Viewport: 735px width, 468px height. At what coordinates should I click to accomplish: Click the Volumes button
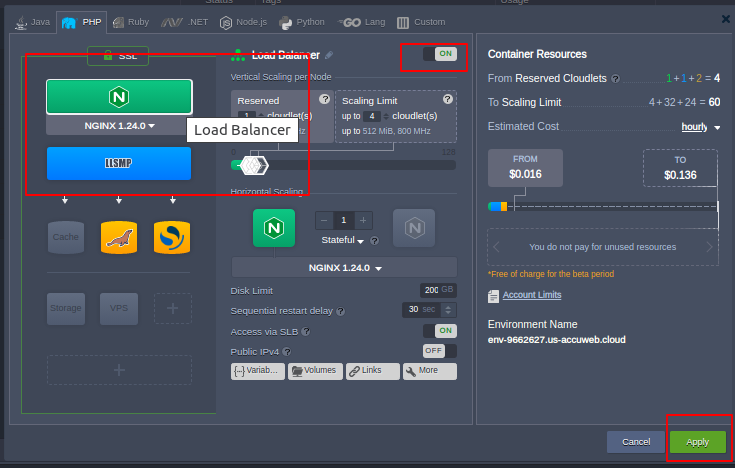pos(315,371)
